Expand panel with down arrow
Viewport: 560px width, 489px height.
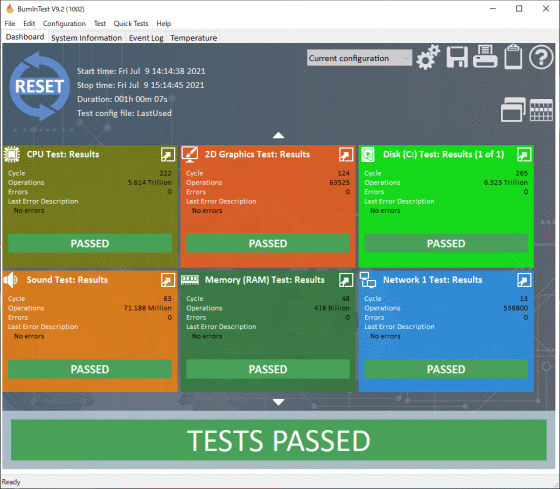[x=279, y=402]
